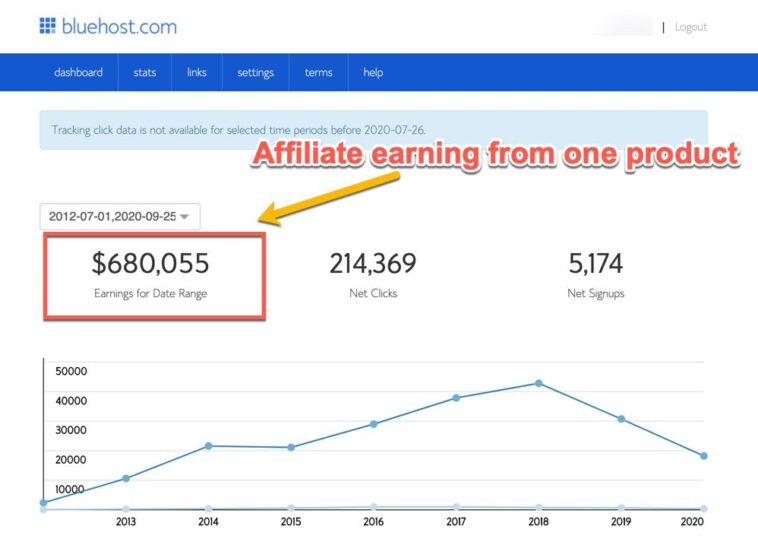
Task: Click the 2020 data point on chart
Action: coord(704,456)
